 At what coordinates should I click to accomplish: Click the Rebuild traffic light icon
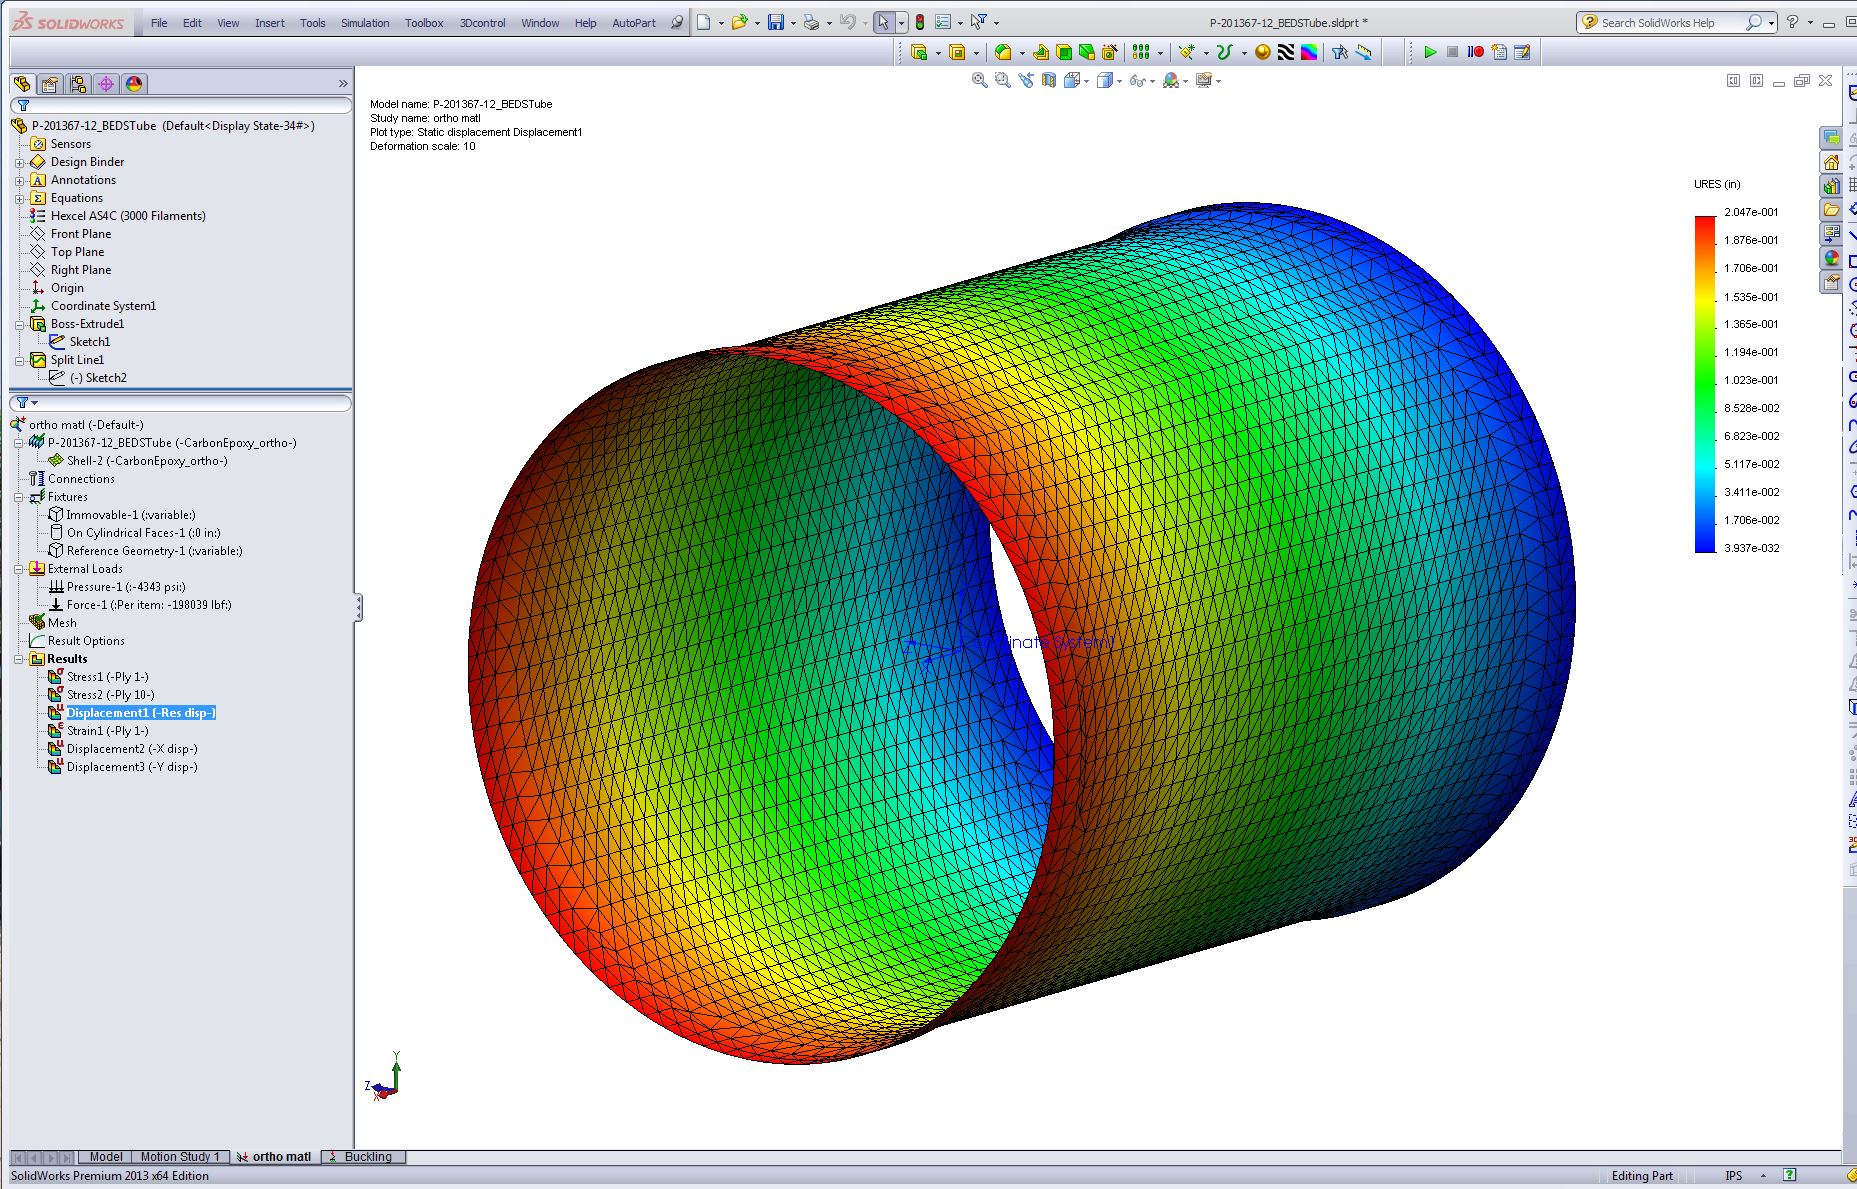(920, 22)
